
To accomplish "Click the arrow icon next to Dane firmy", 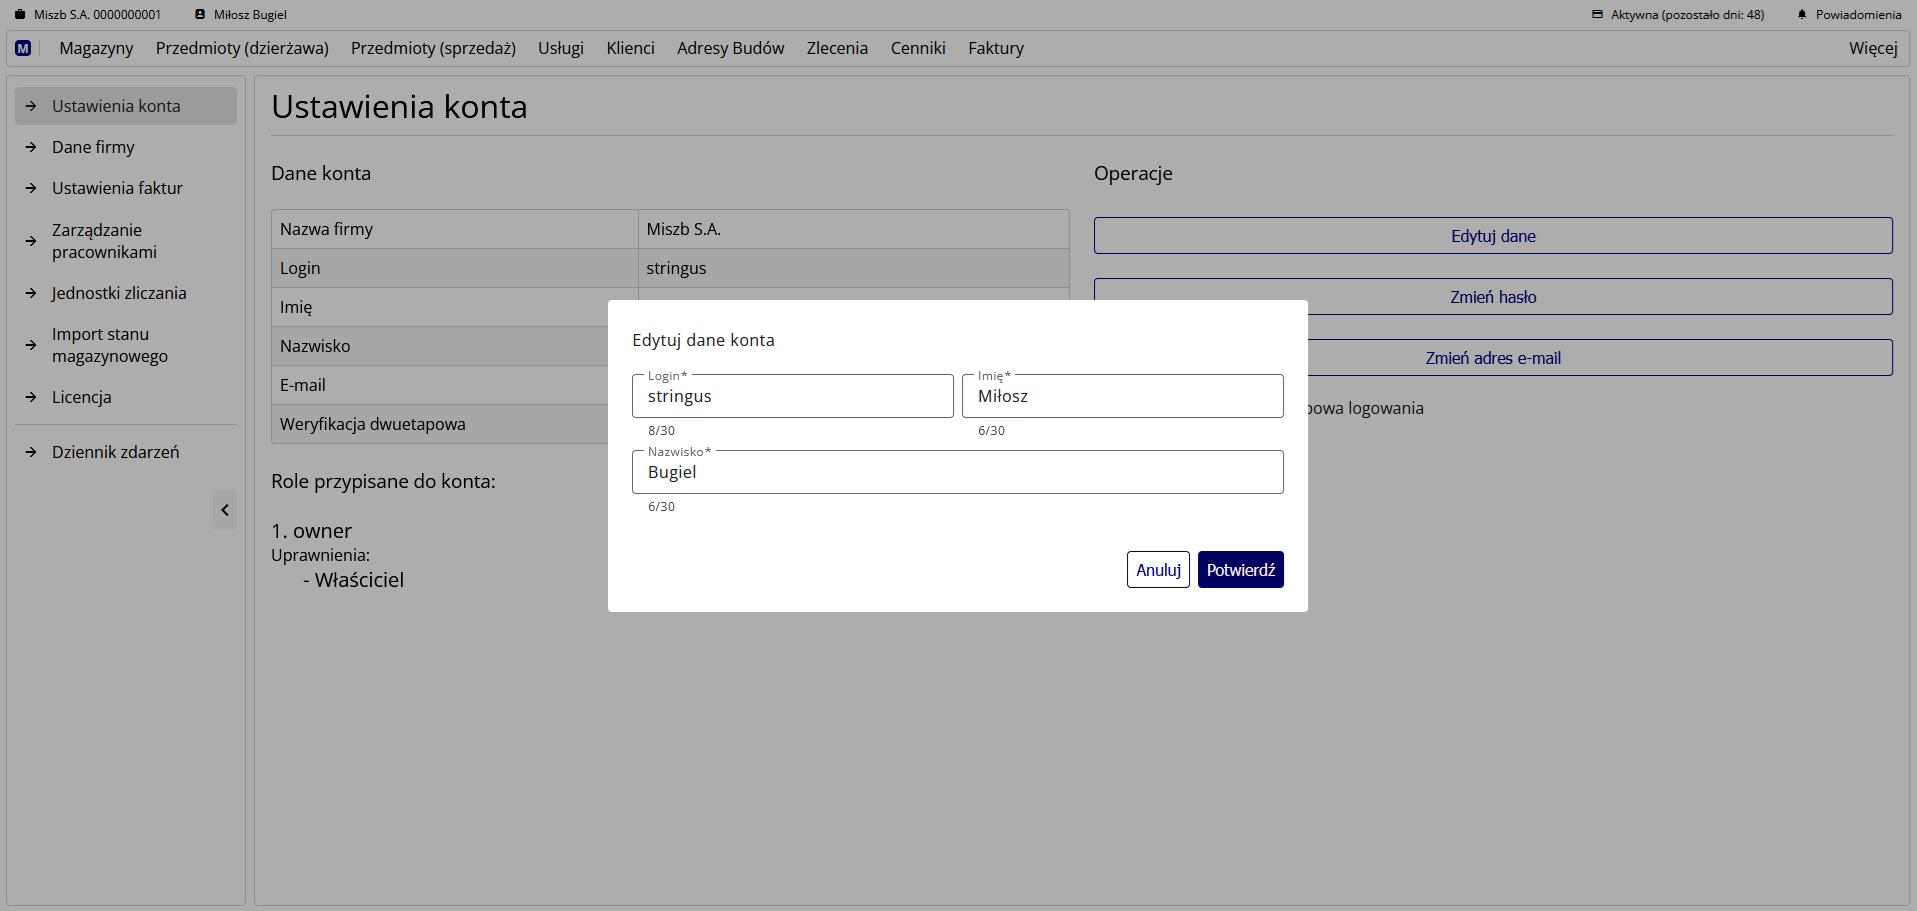I will (x=31, y=147).
